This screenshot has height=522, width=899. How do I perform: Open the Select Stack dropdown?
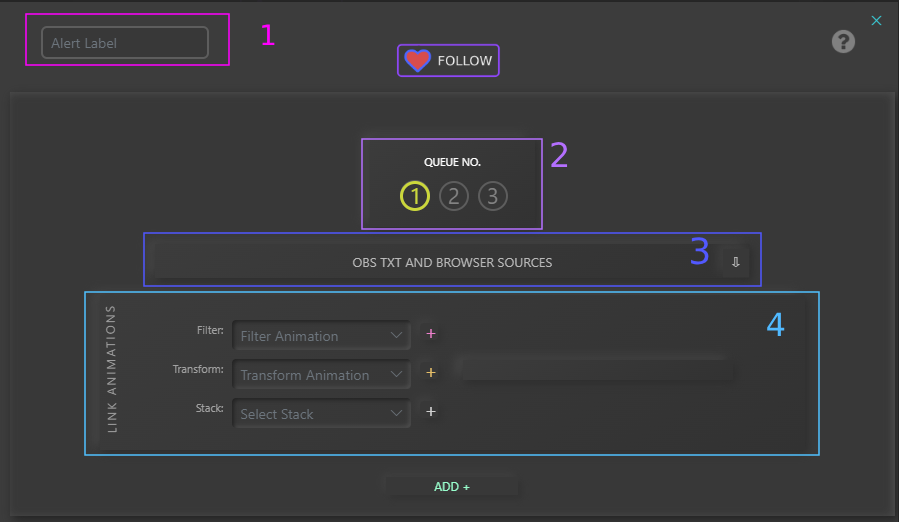point(321,414)
